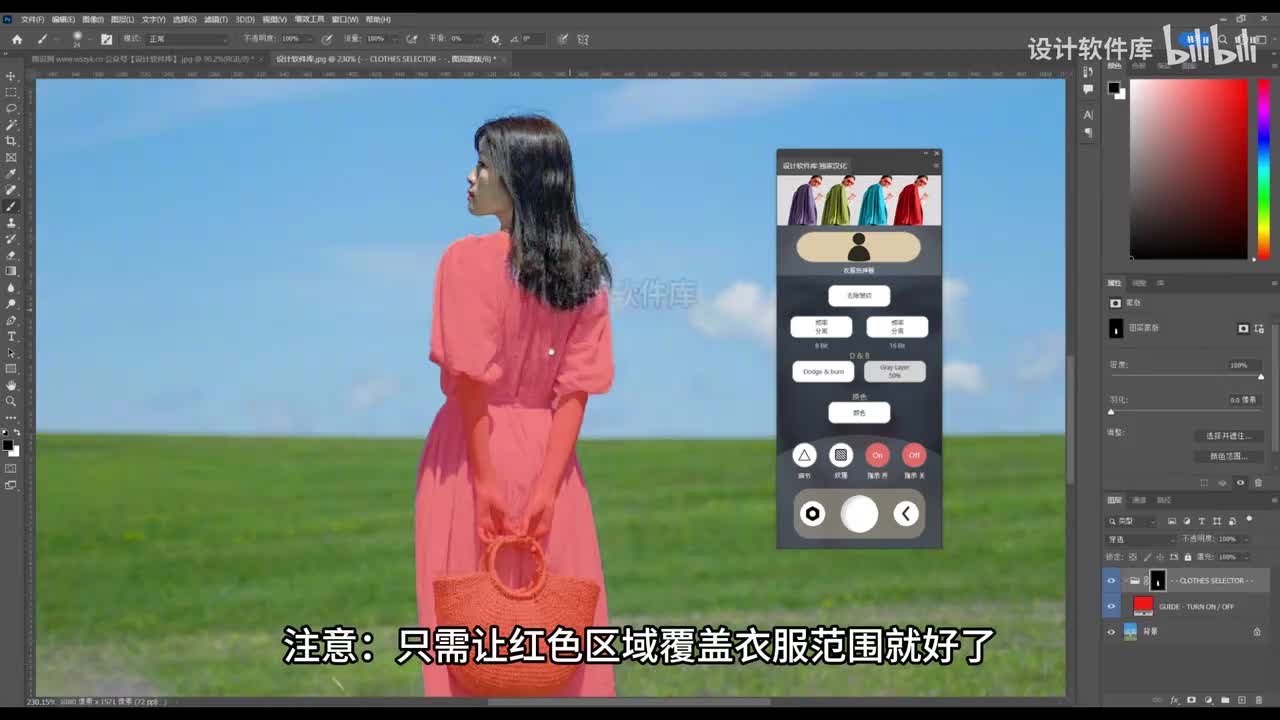The height and width of the screenshot is (720, 1280).
Task: Click the back chevron in plugin panel
Action: 905,514
